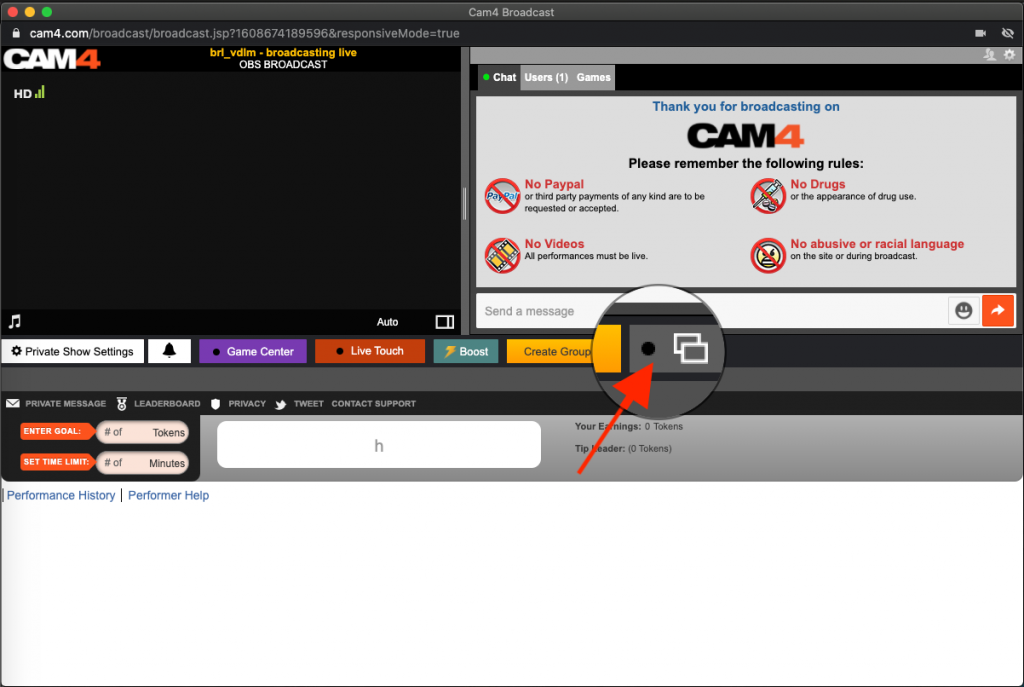Send the chat message with arrow button
The height and width of the screenshot is (687, 1024).
tap(997, 311)
